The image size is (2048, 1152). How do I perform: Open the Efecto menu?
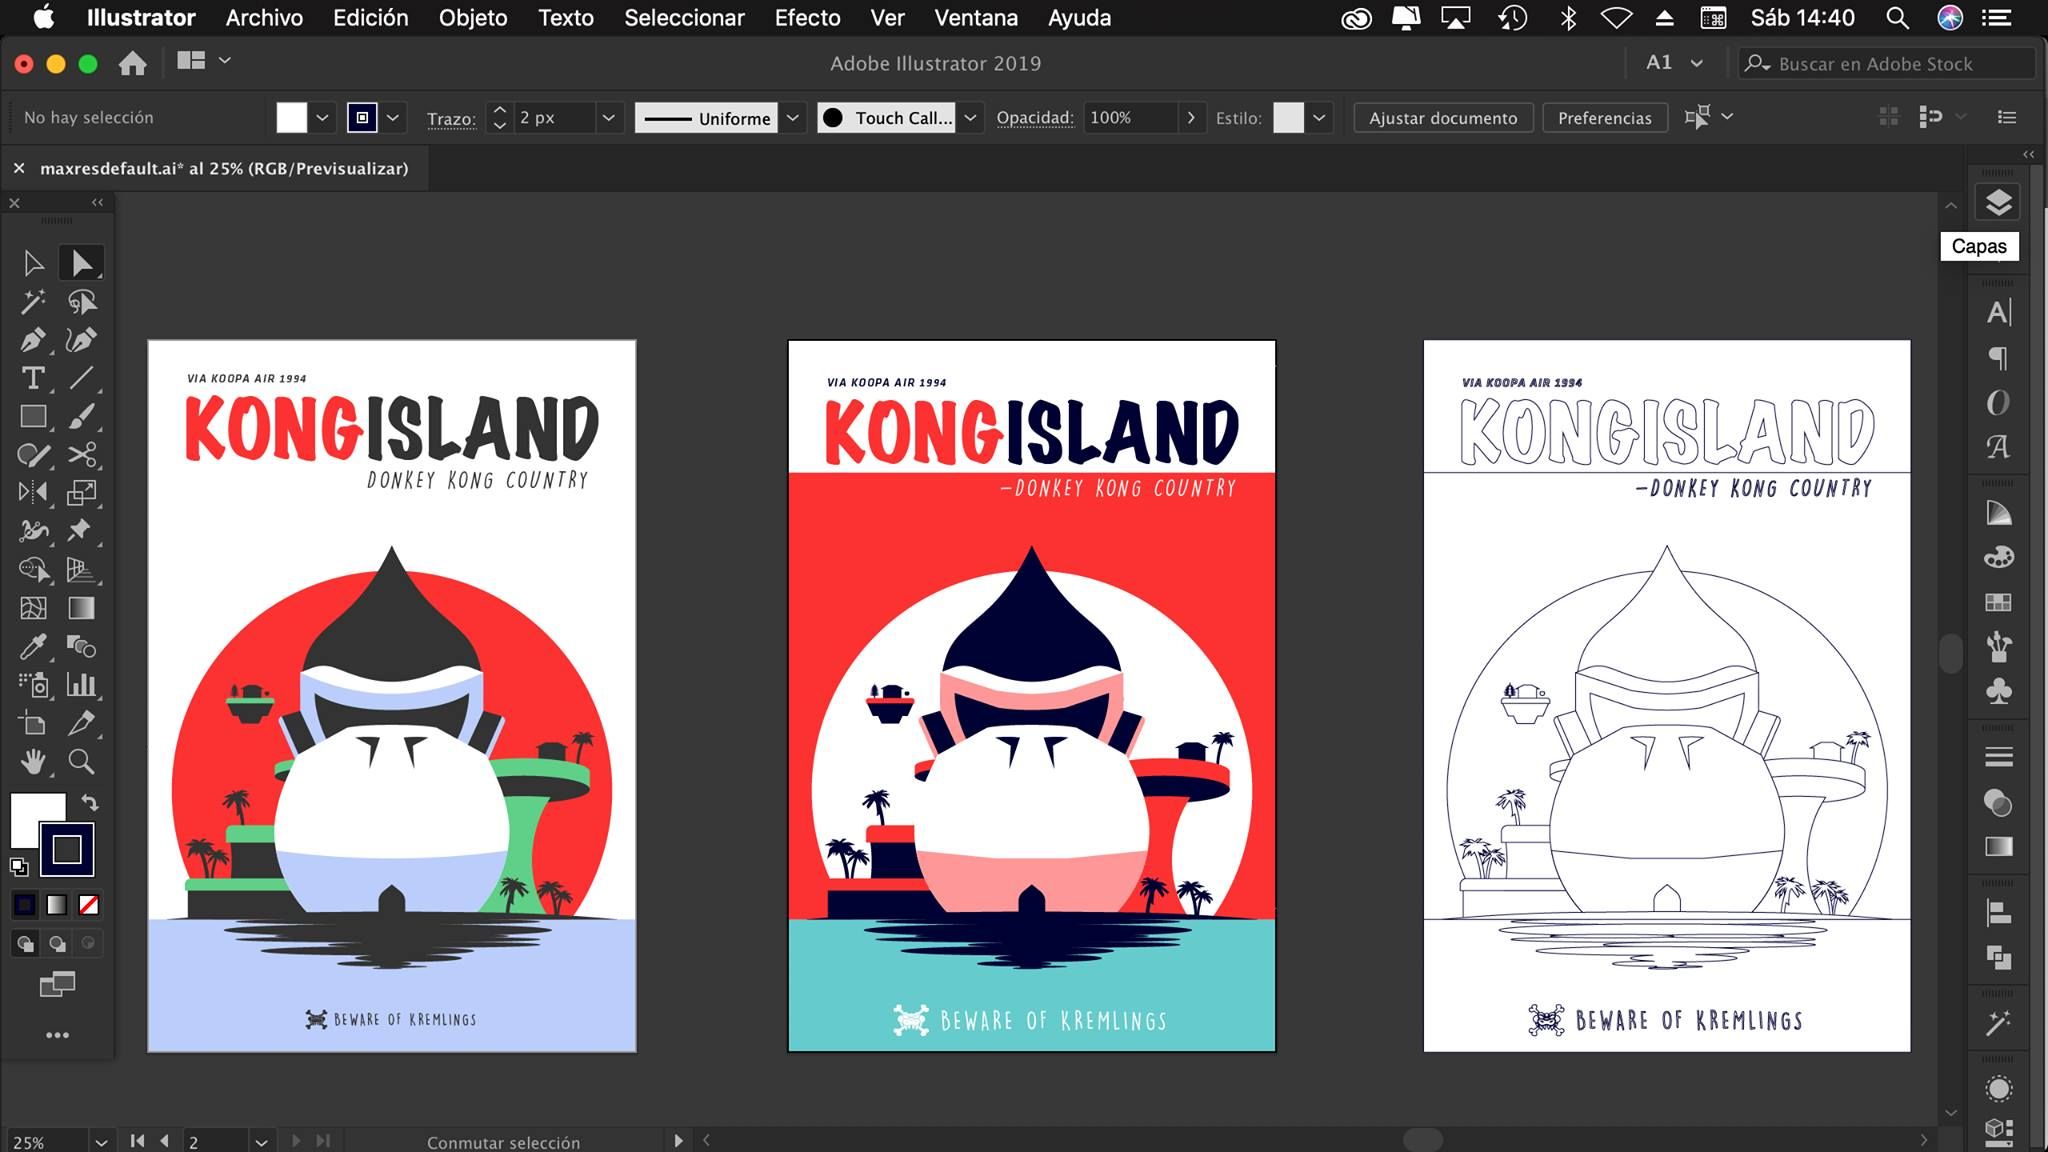click(x=807, y=18)
